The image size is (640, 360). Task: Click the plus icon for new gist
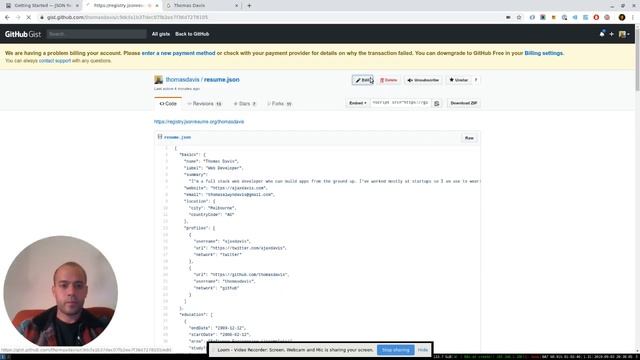(611, 34)
